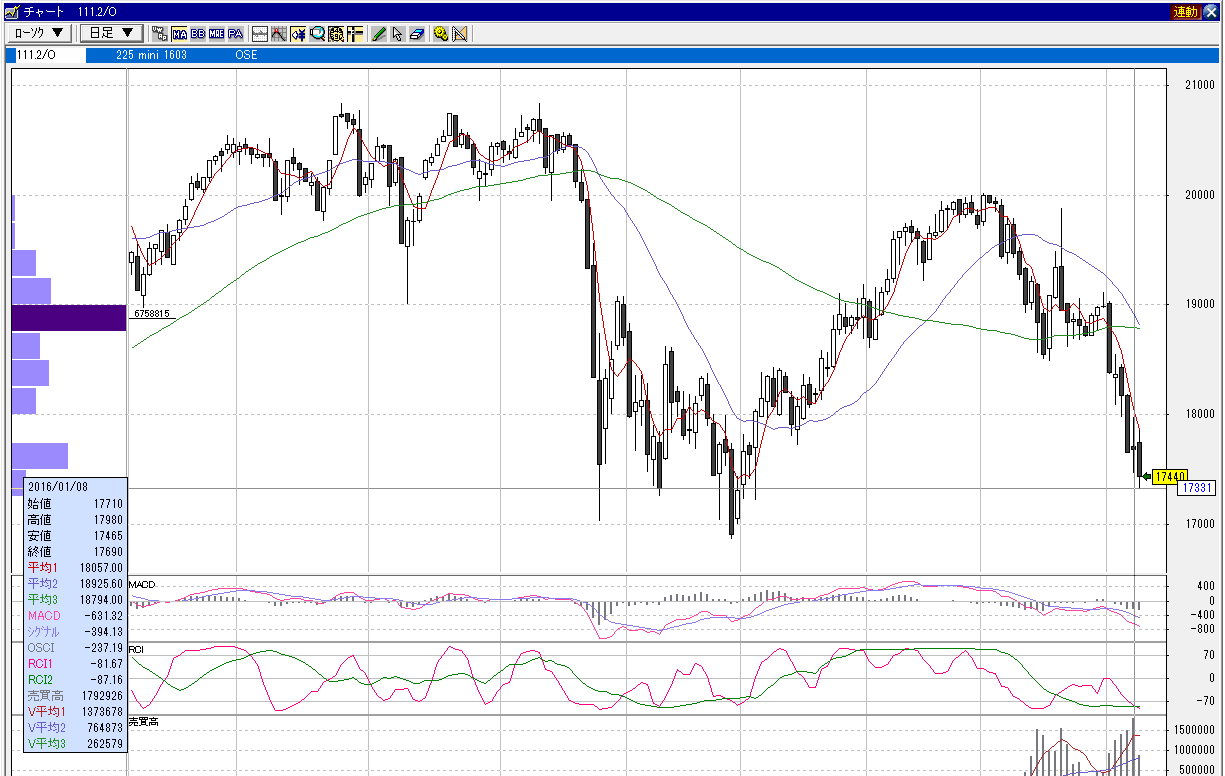The height and width of the screenshot is (776, 1225).
Task: Click the sub-chart panel layout icon
Action: coord(260,33)
